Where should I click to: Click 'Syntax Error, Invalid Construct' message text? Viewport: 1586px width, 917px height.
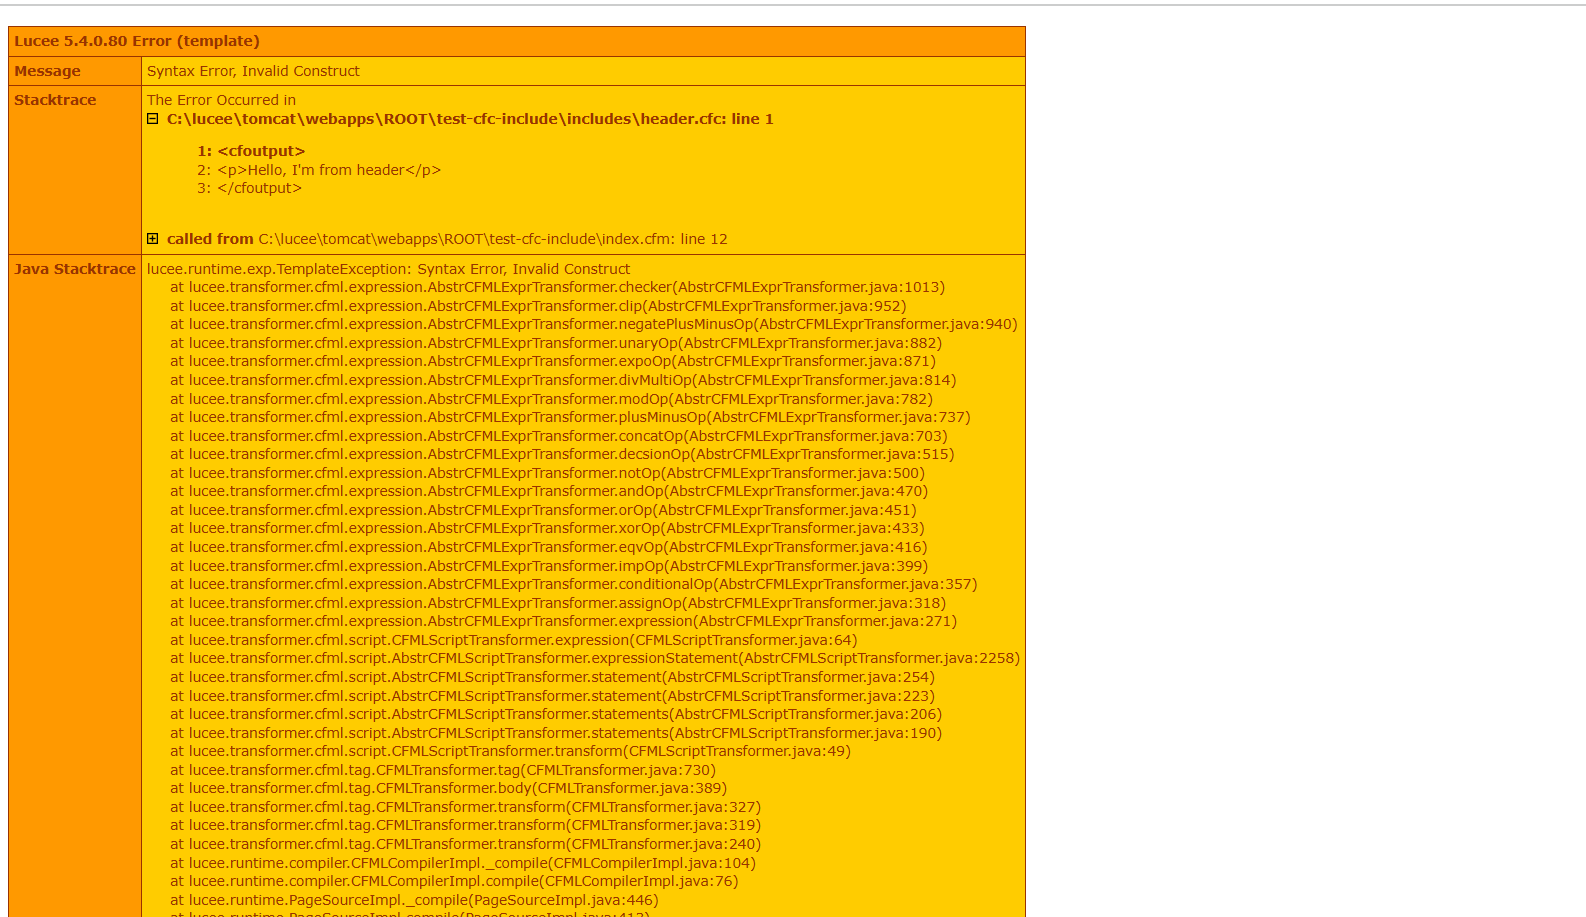253,71
